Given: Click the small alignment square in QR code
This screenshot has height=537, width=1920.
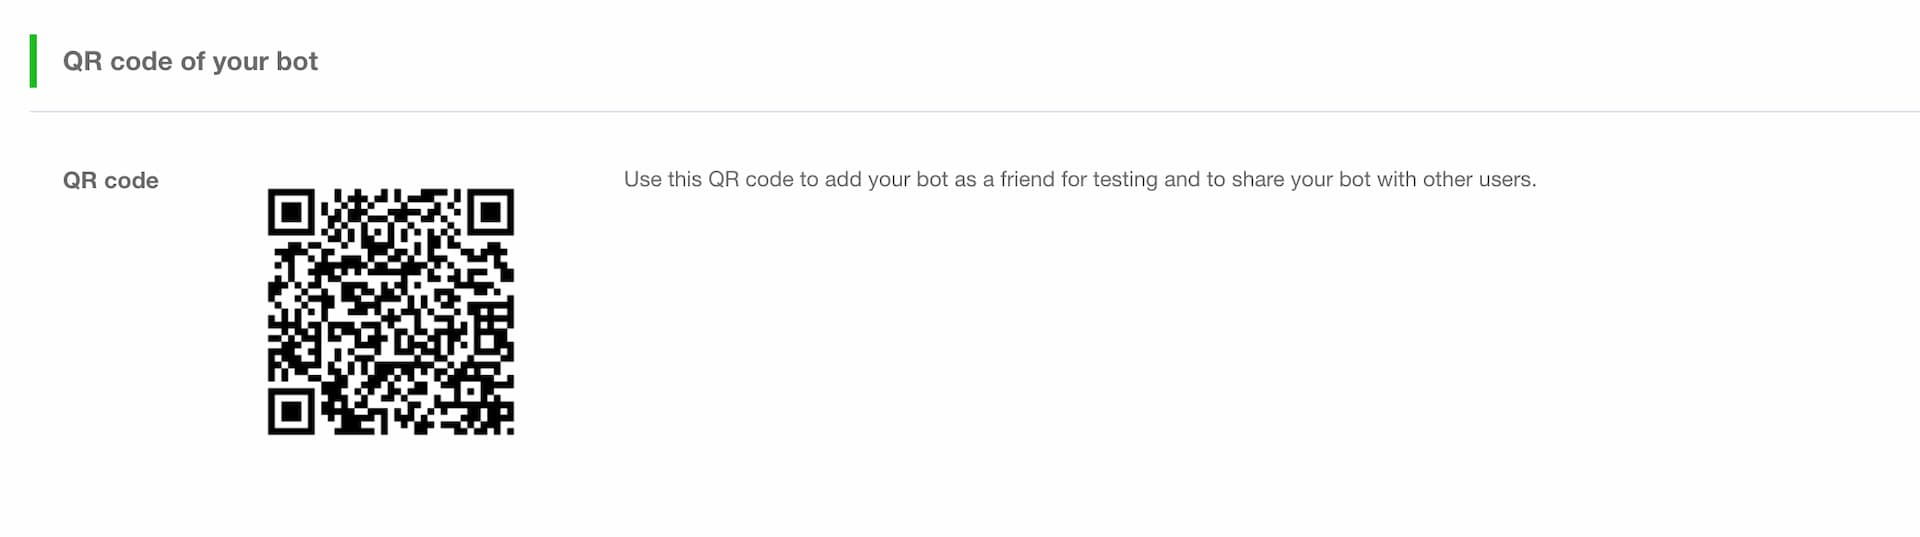Looking at the screenshot, I should pos(470,391).
